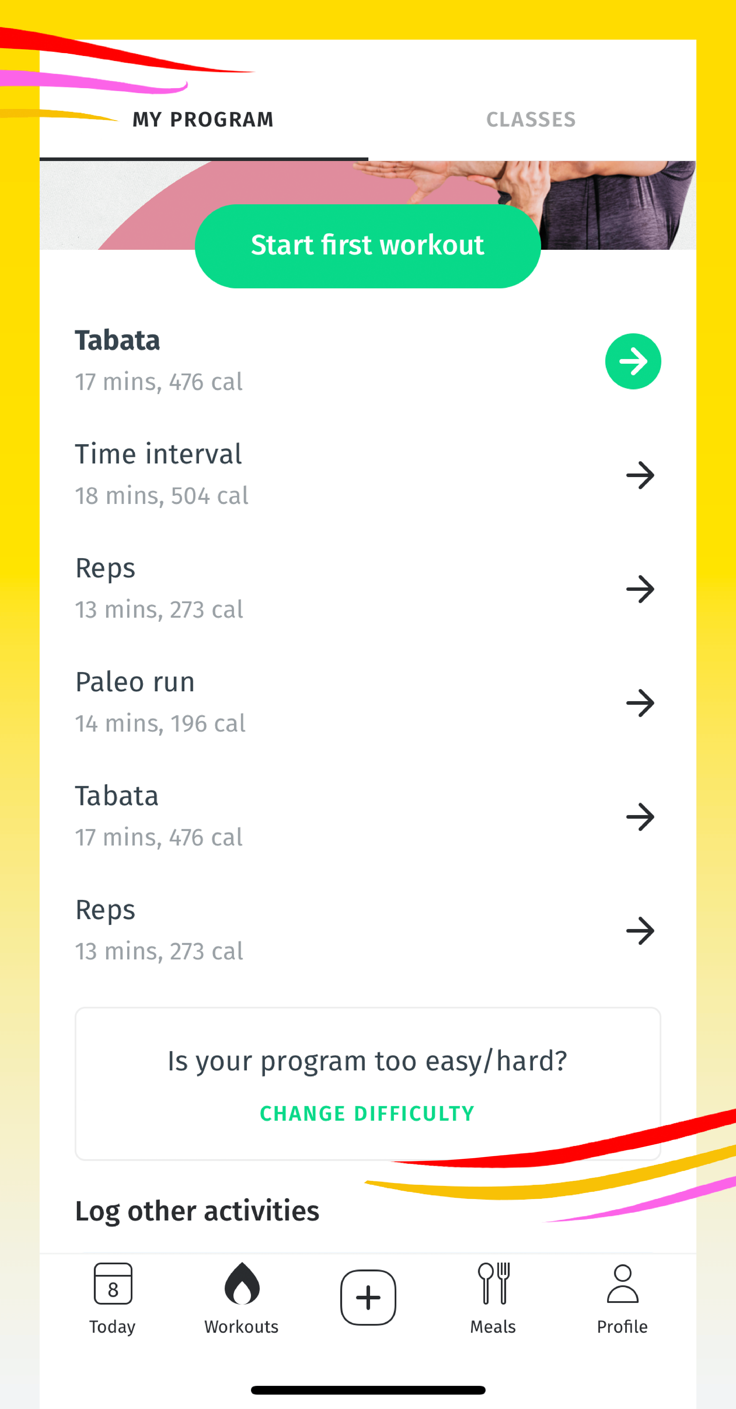Open the Today calendar icon
Image resolution: width=736 pixels, height=1409 pixels.
[x=112, y=1284]
